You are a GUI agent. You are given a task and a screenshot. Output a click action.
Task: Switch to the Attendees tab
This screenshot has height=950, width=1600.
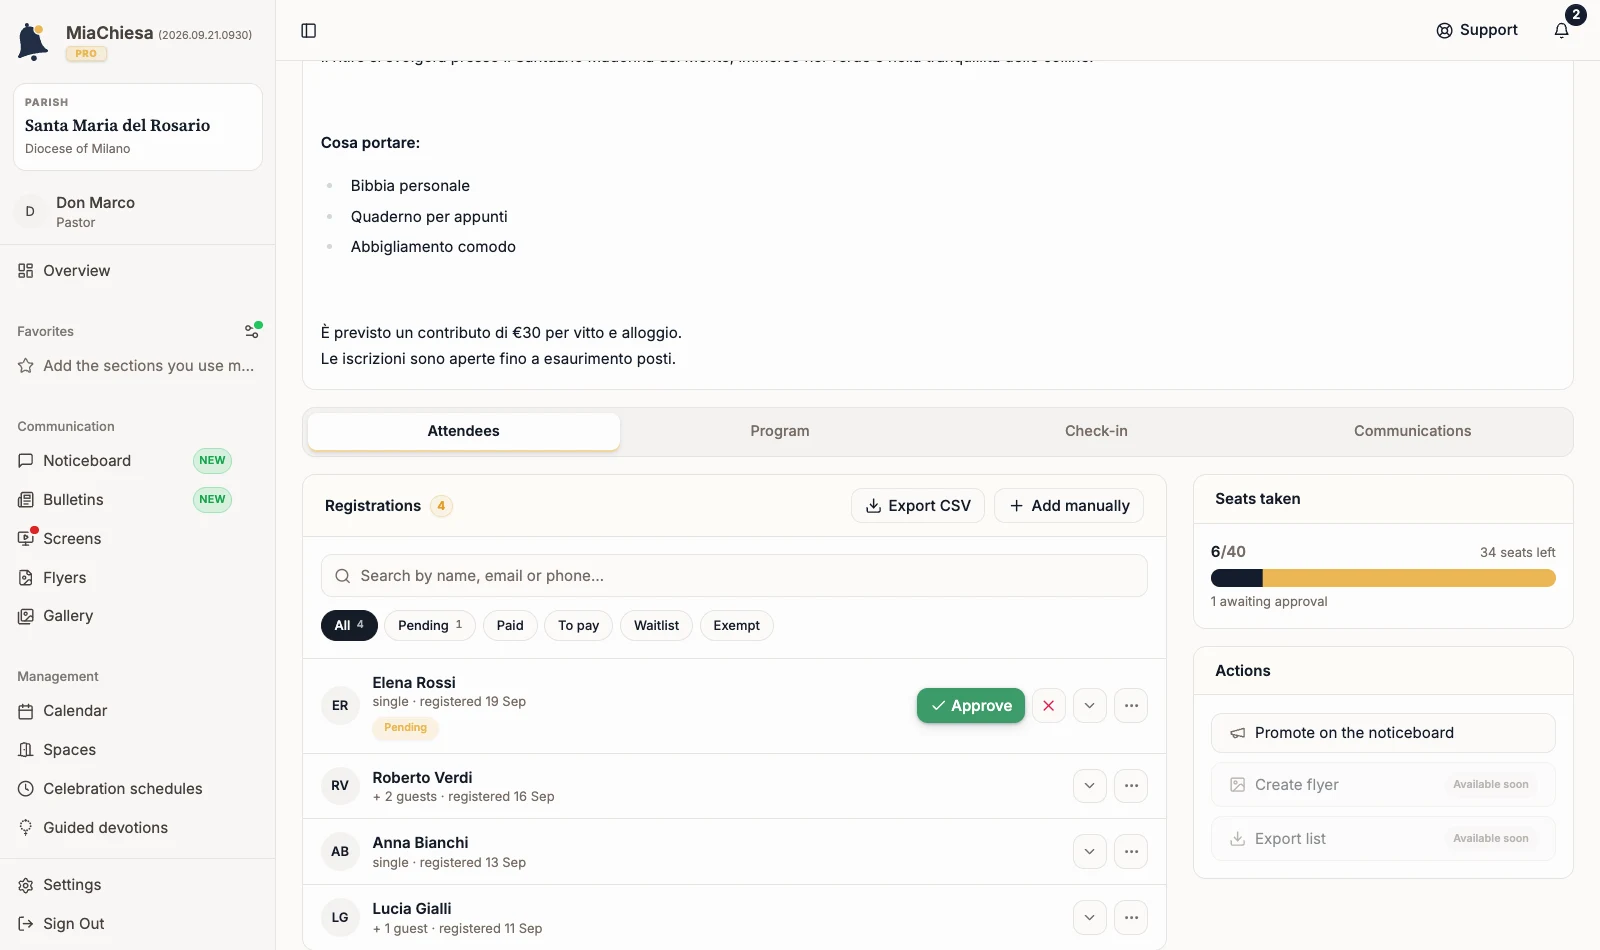pos(464,431)
